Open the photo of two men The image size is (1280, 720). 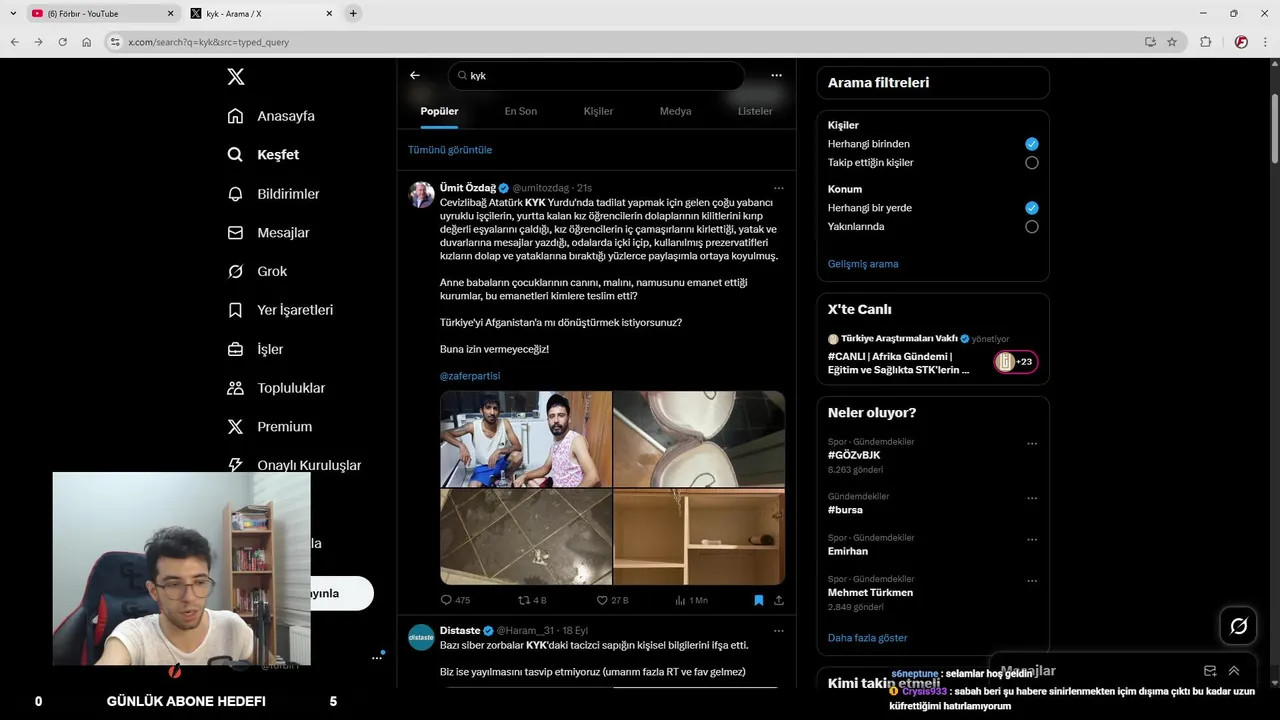pos(526,439)
